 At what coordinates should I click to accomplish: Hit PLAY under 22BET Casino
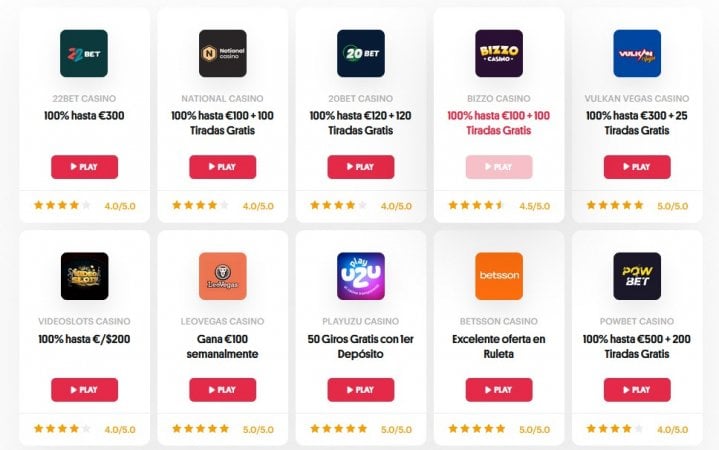click(84, 167)
